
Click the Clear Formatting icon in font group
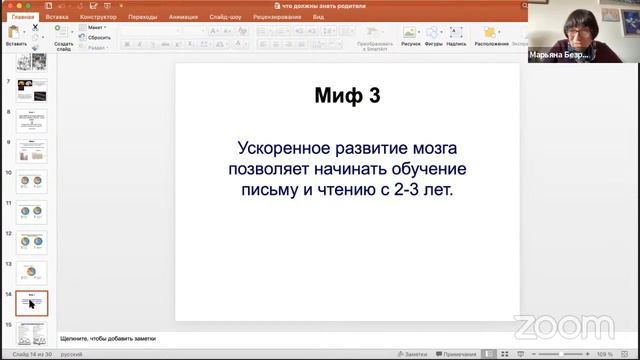pyautogui.click(x=242, y=31)
